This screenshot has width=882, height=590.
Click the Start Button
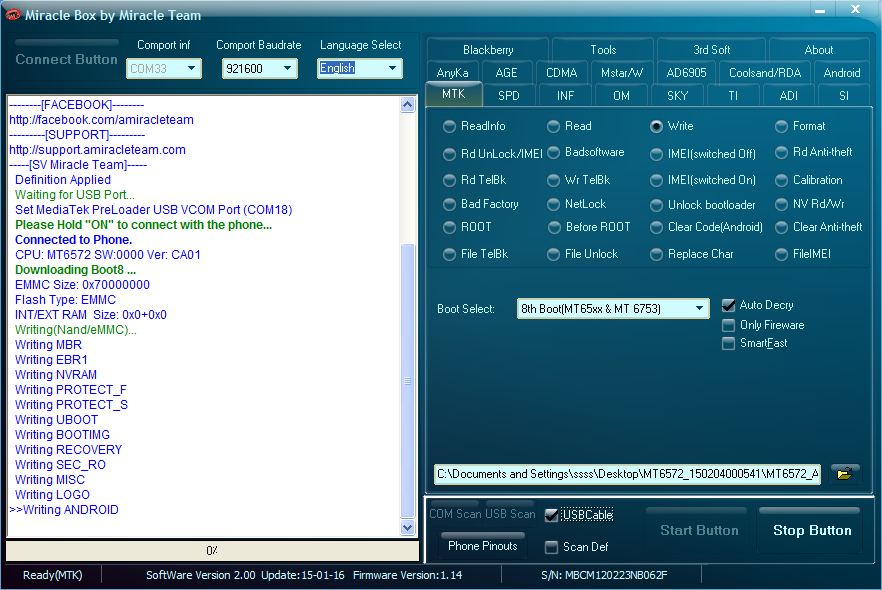(699, 530)
